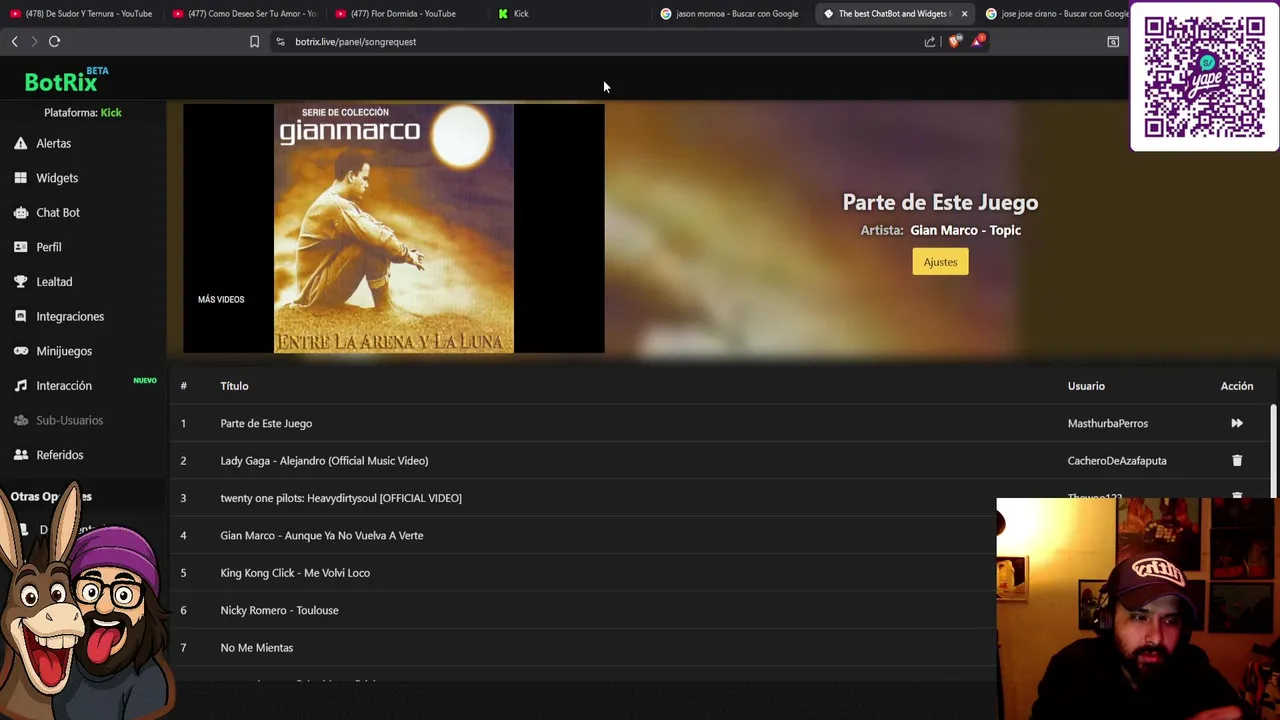Switch to De Sudor Y Ternura YouTube tab
This screenshot has height=720, width=1280.
coord(82,14)
